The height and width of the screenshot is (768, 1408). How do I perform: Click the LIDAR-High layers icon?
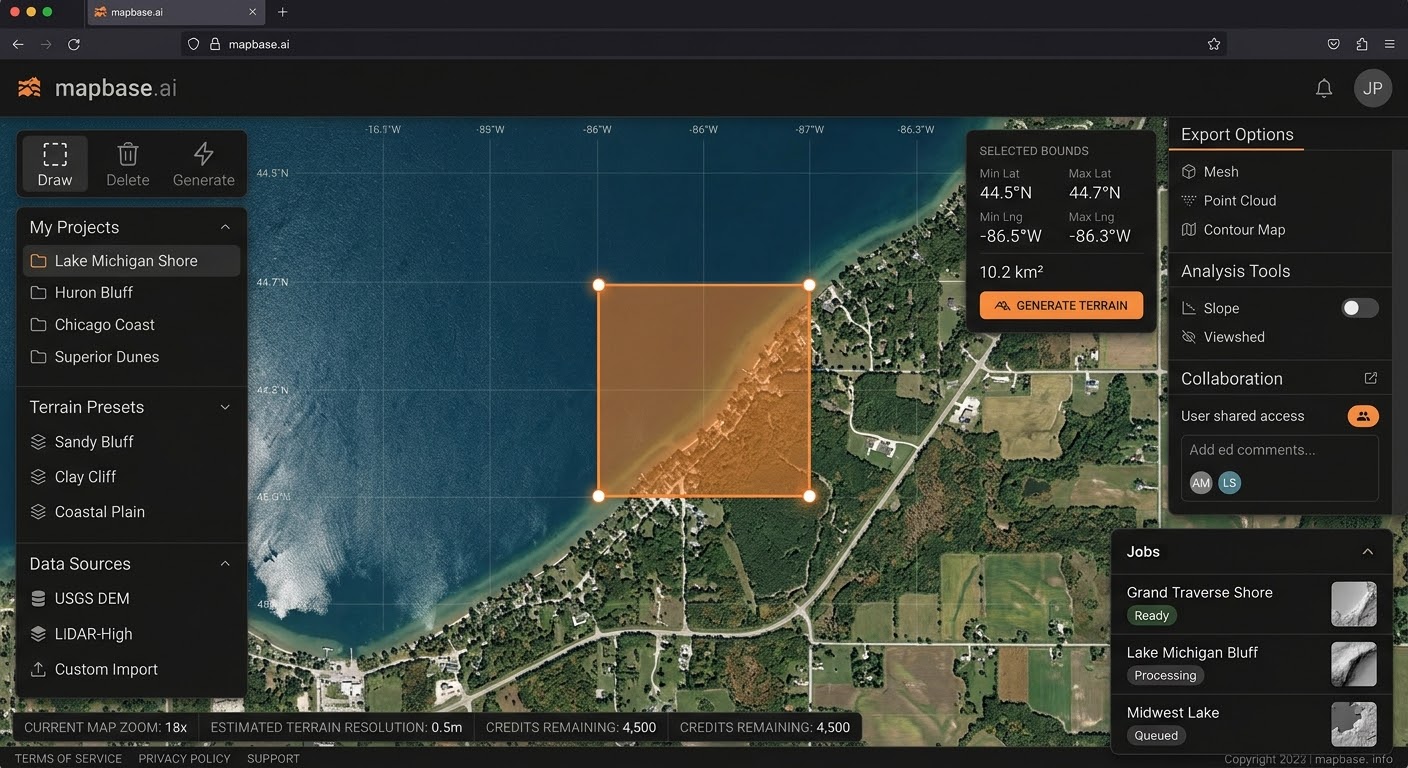38,634
